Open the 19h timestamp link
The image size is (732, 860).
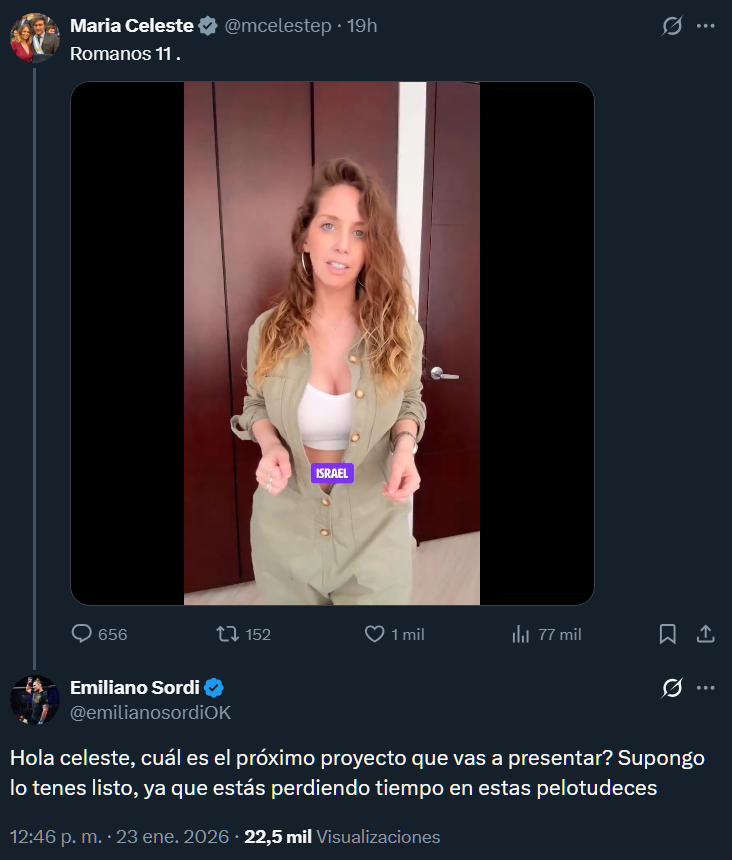pos(362,27)
